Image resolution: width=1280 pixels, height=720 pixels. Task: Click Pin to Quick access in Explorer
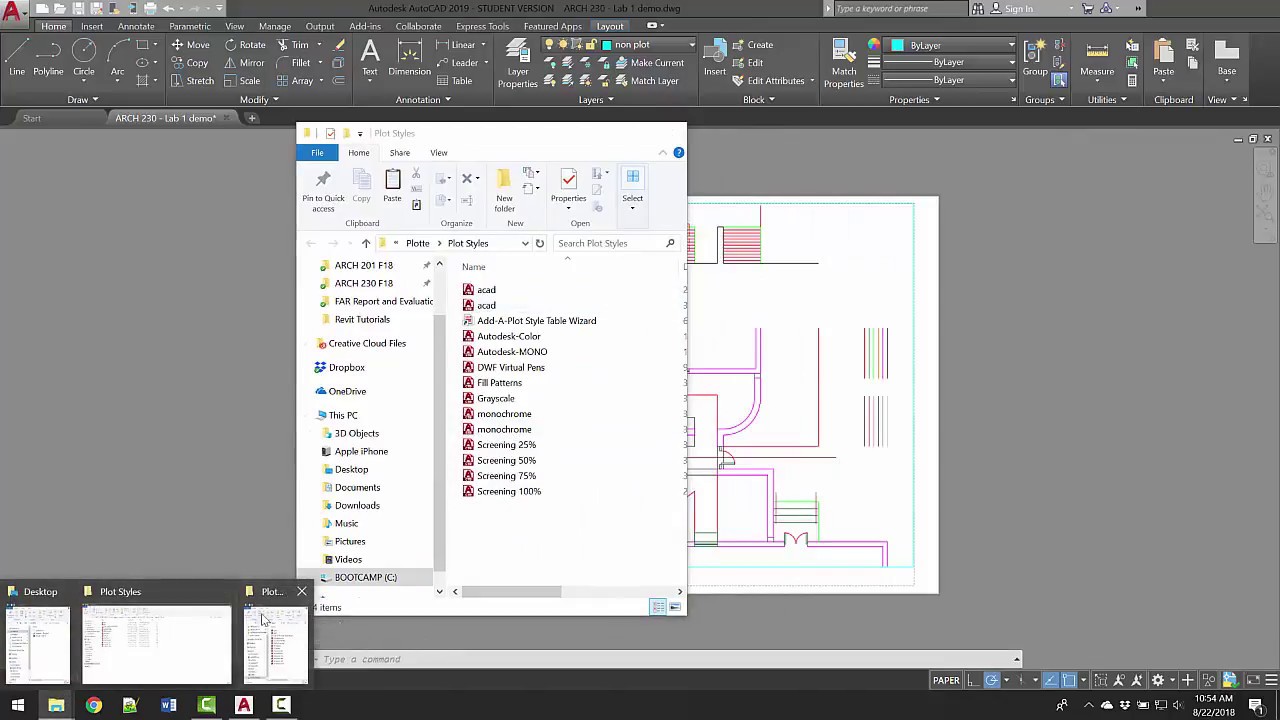(323, 190)
